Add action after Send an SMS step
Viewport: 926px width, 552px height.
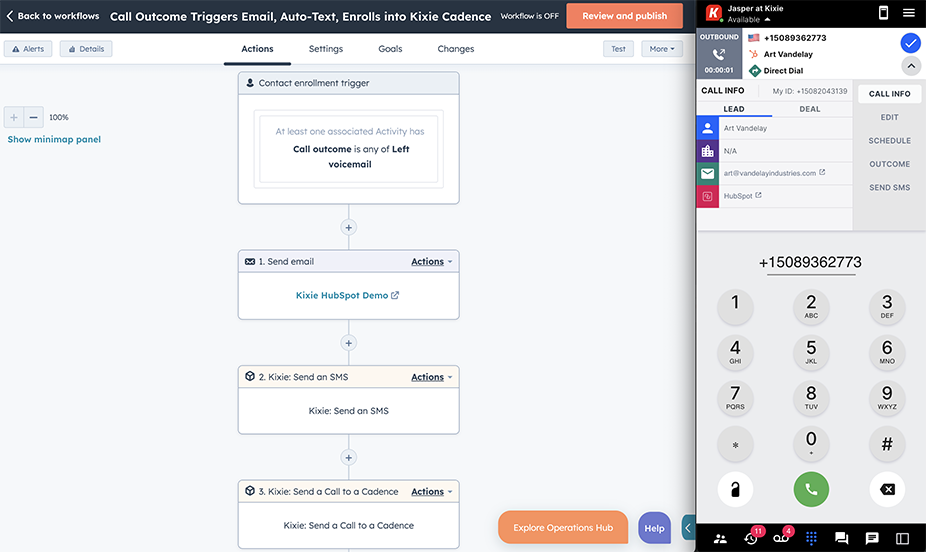[348, 458]
